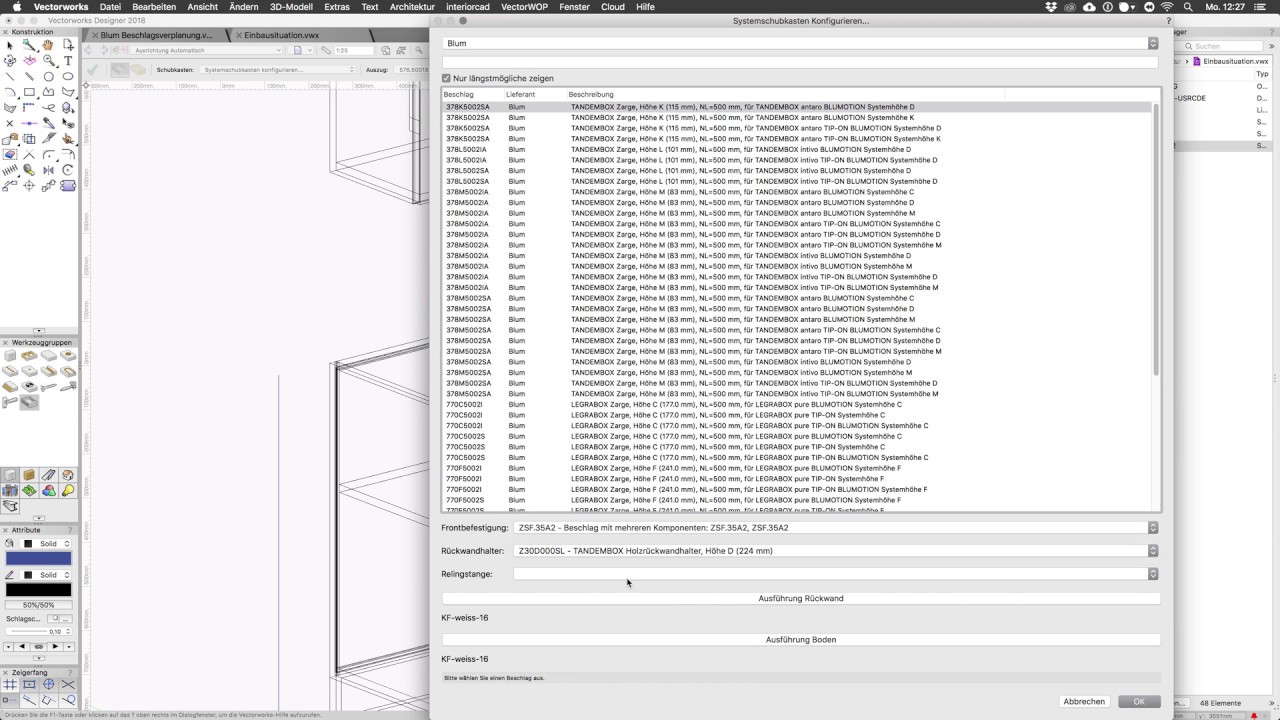Viewport: 1280px width, 720px height.
Task: Toggle Snap to Tangent in Zeigerfang
Action: coord(68,701)
